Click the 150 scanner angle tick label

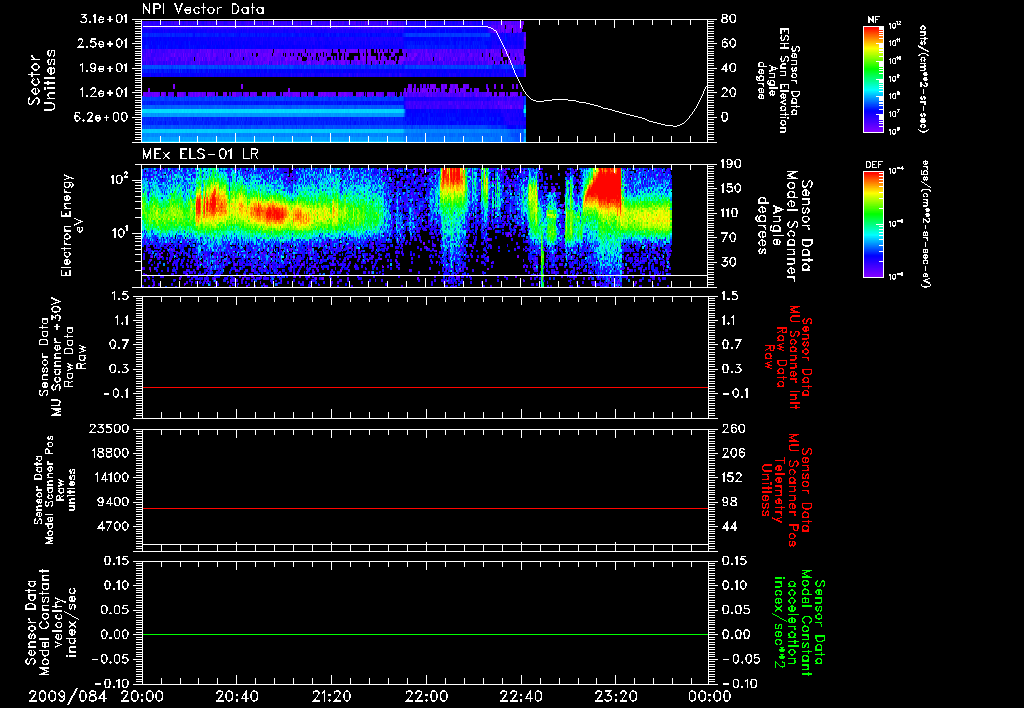click(x=733, y=189)
